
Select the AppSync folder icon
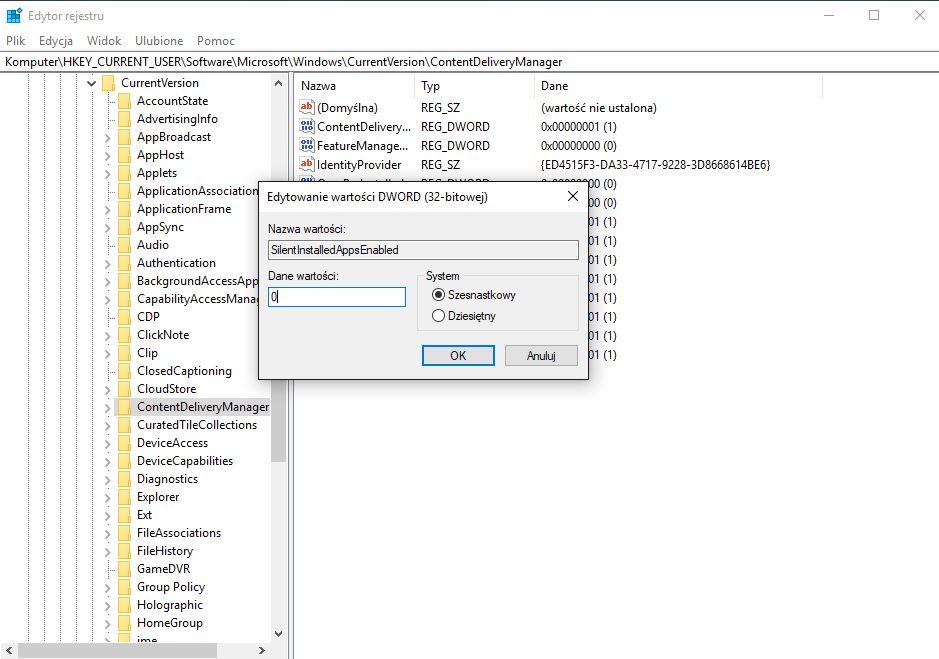tap(124, 226)
